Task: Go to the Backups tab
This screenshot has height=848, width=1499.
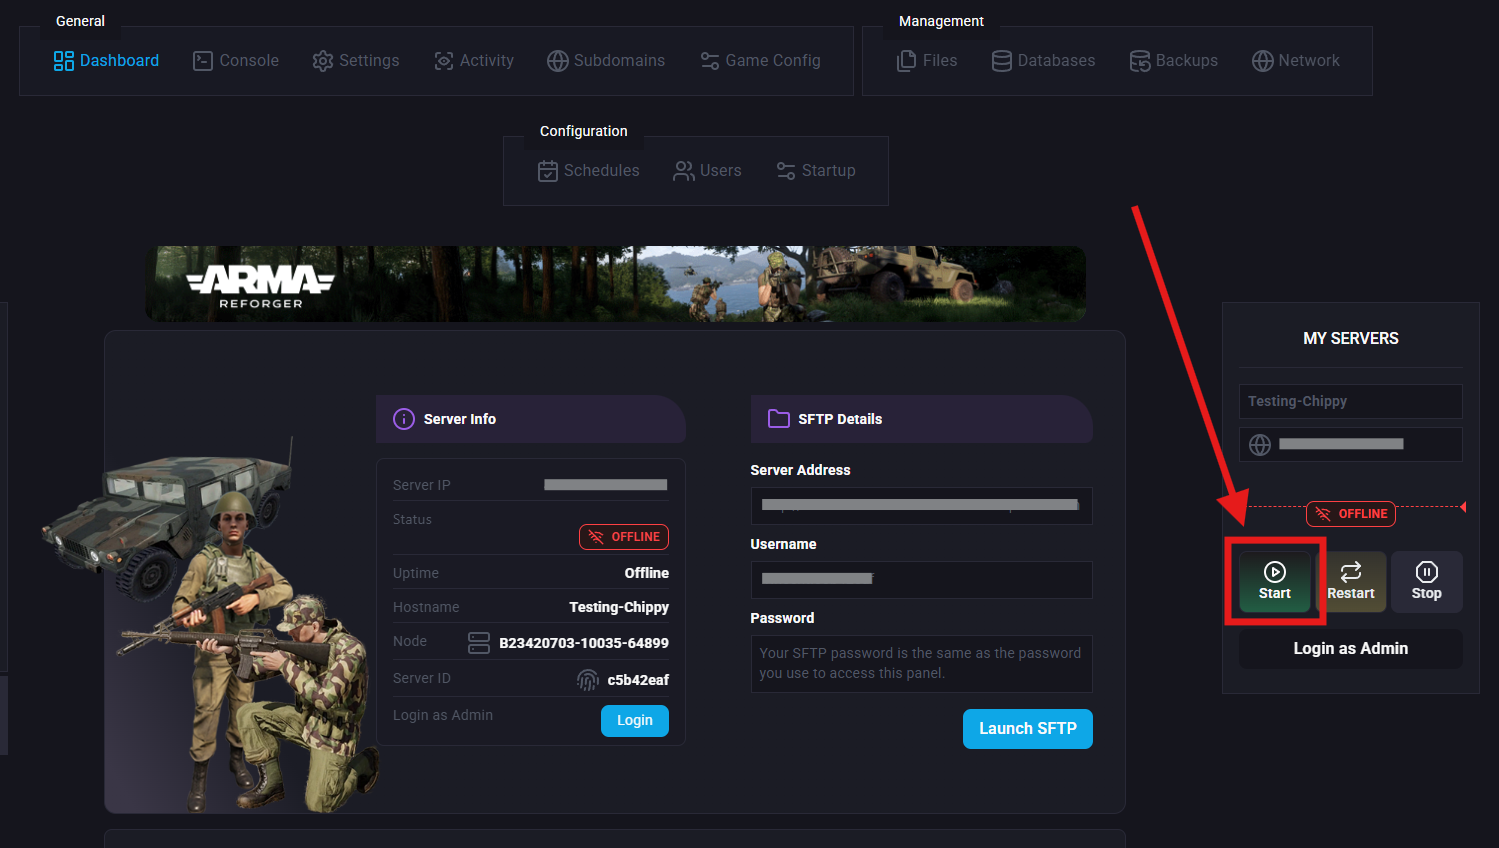Action: [1174, 61]
